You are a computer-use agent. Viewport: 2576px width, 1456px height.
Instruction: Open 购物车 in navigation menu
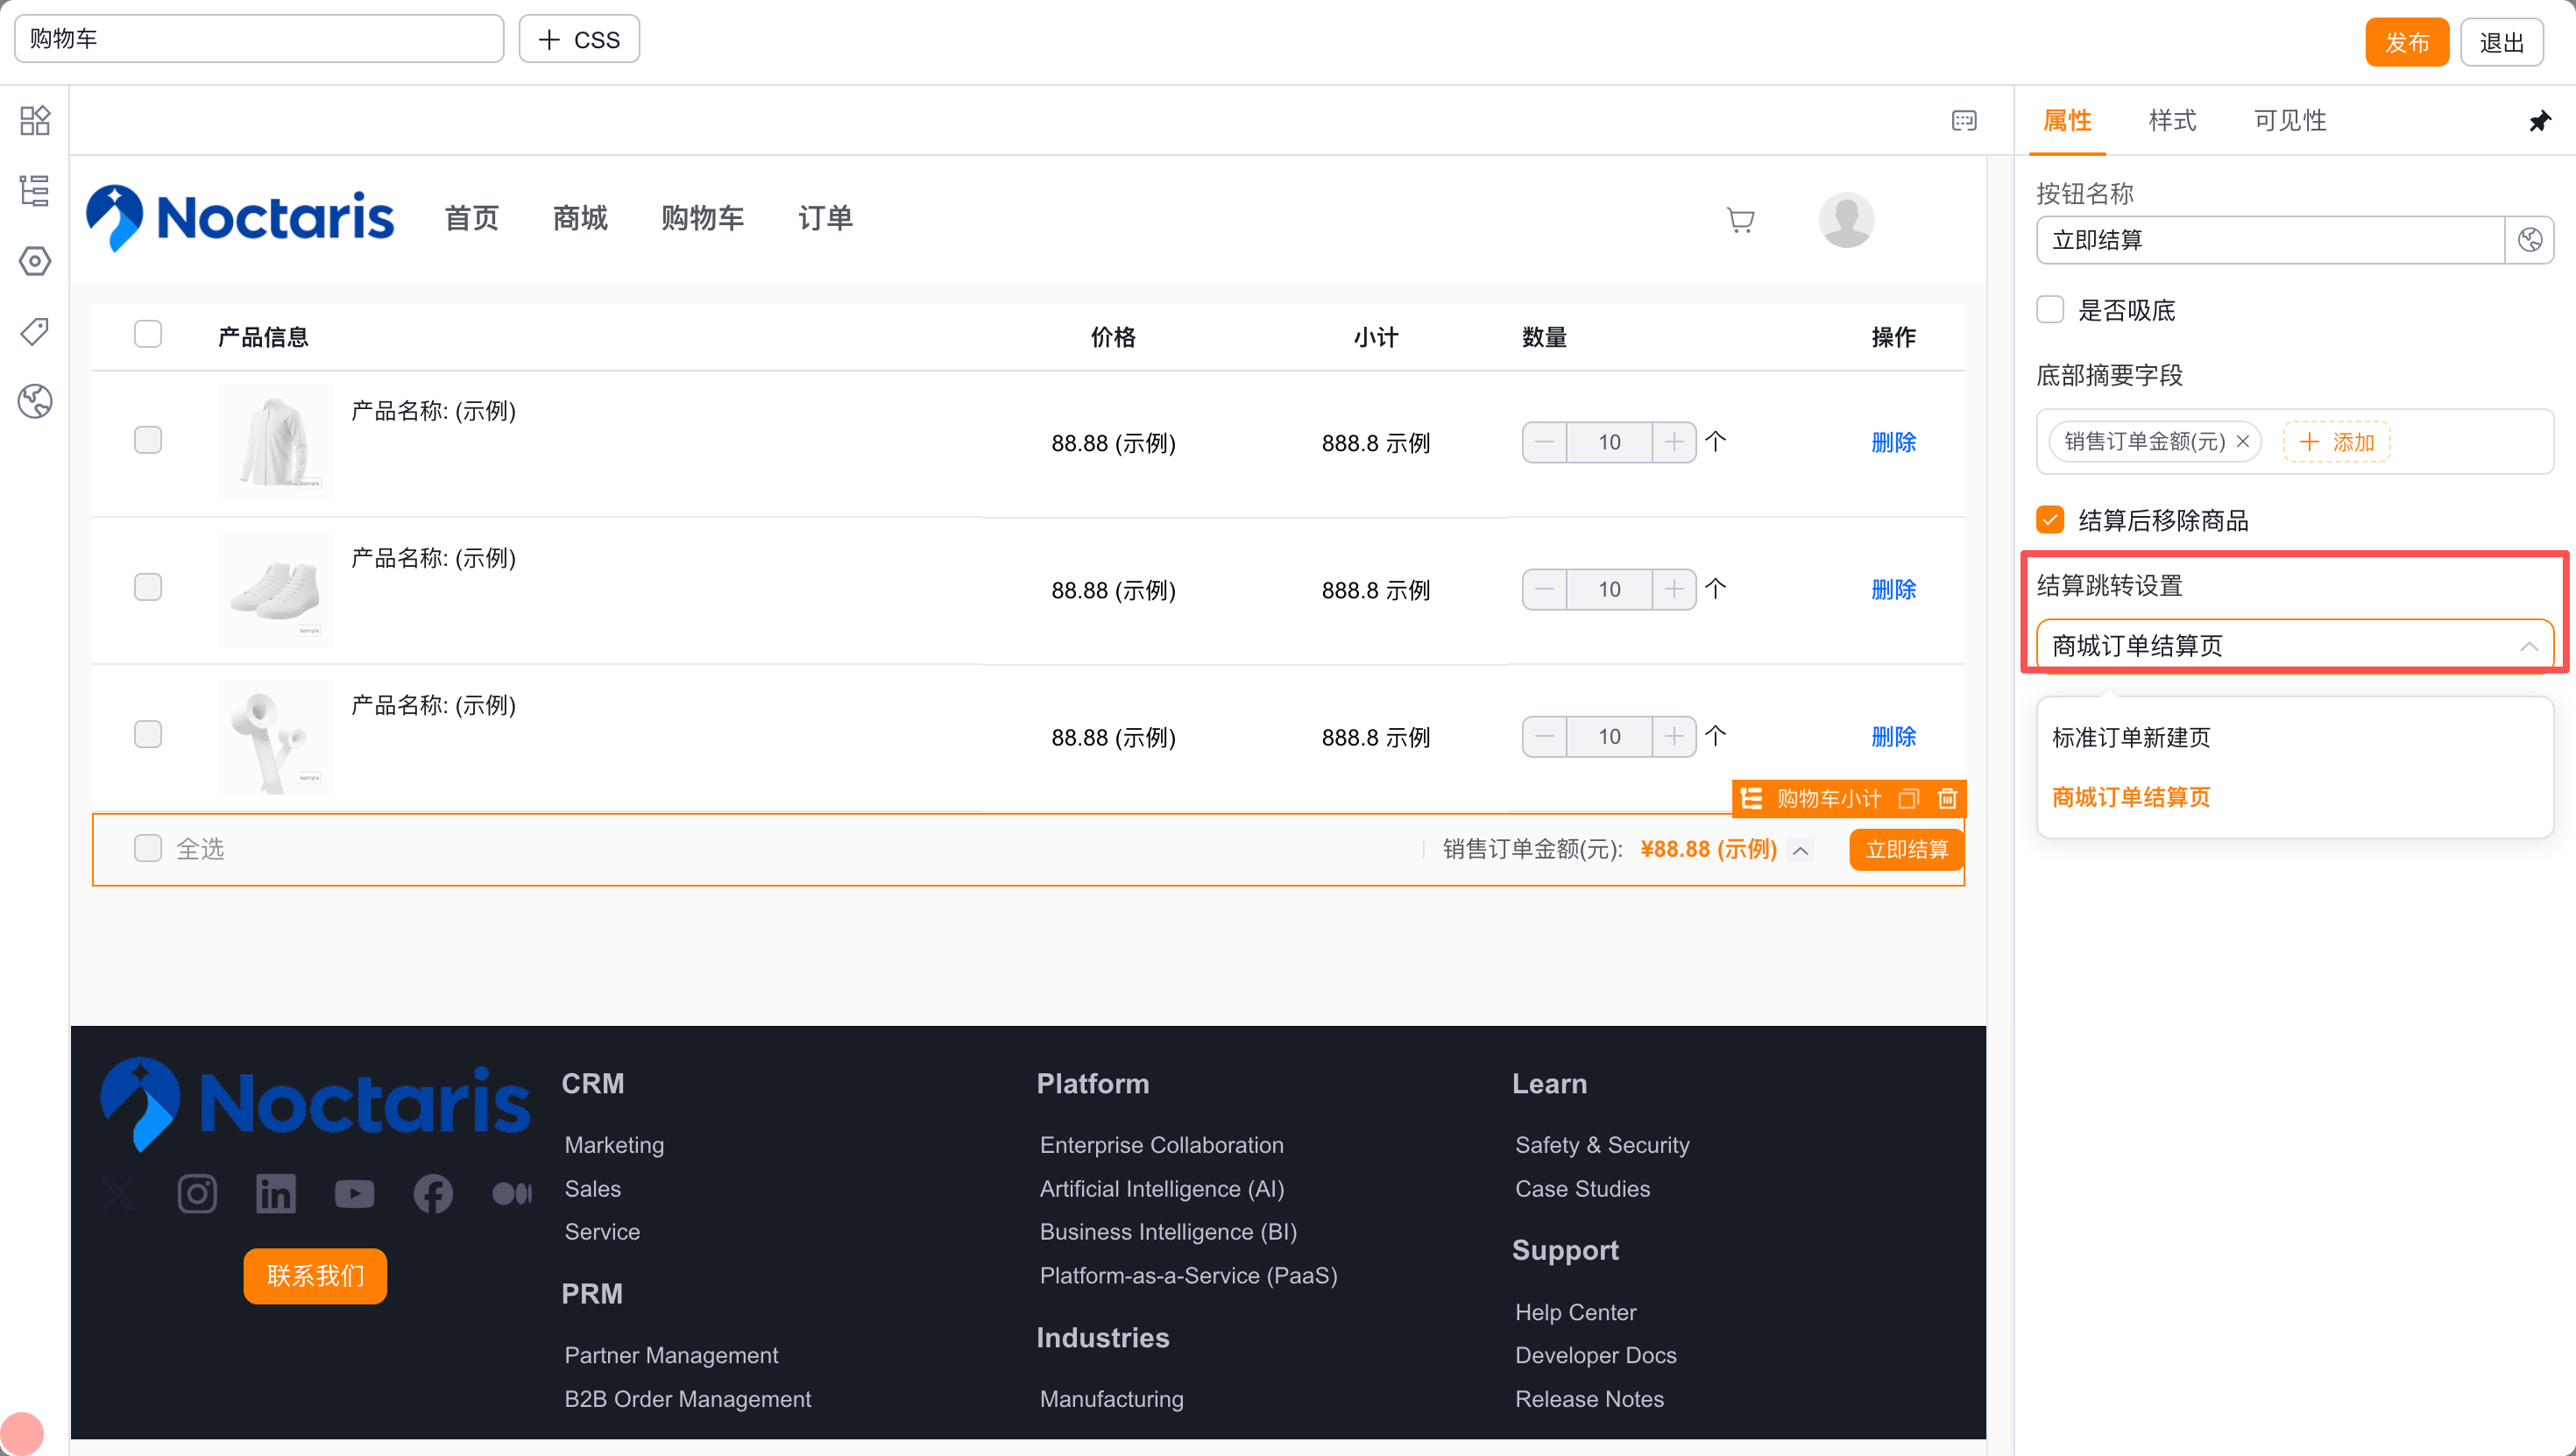(703, 218)
